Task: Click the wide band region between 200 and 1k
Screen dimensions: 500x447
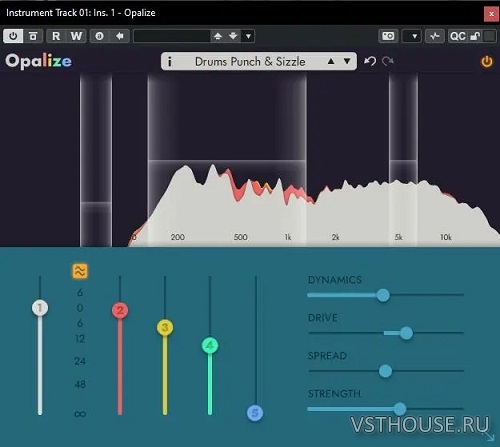Action: pos(227,160)
